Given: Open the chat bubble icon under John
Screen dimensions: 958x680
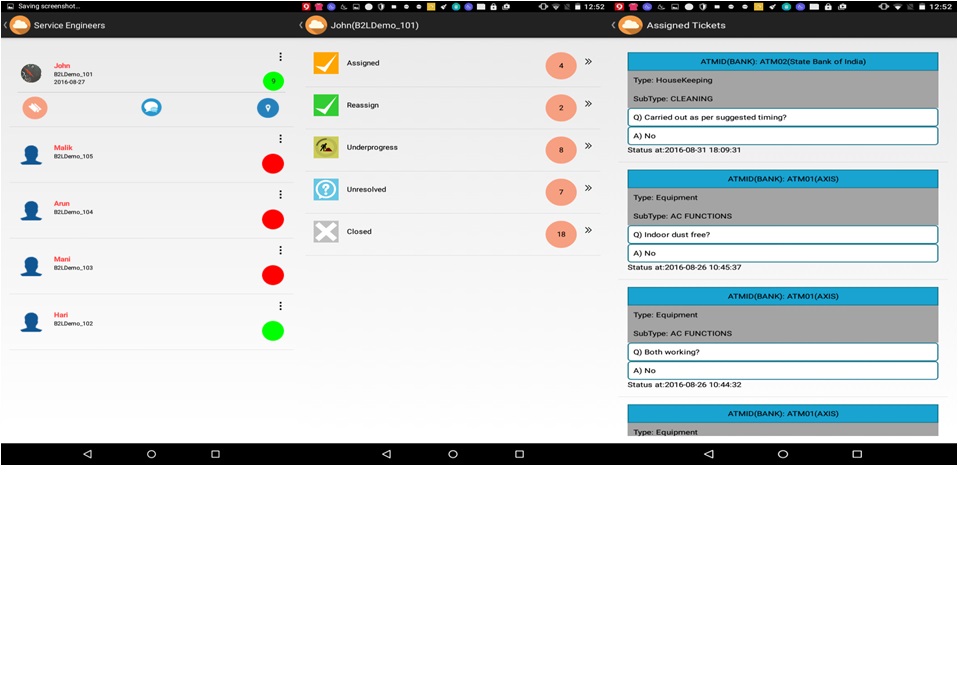Looking at the screenshot, I should [x=151, y=107].
